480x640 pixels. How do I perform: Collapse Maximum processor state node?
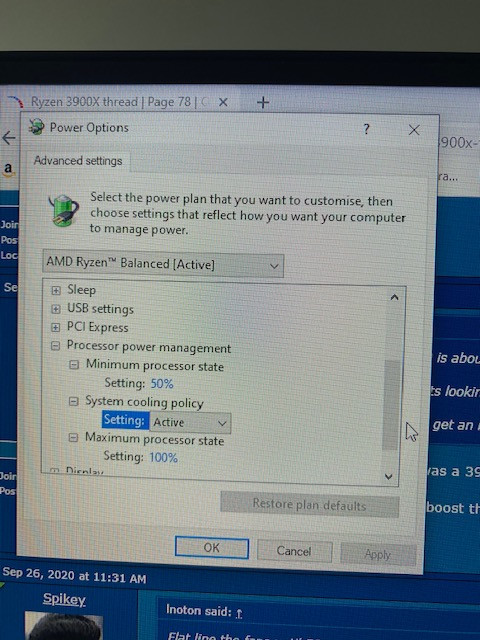pyautogui.click(x=73, y=438)
